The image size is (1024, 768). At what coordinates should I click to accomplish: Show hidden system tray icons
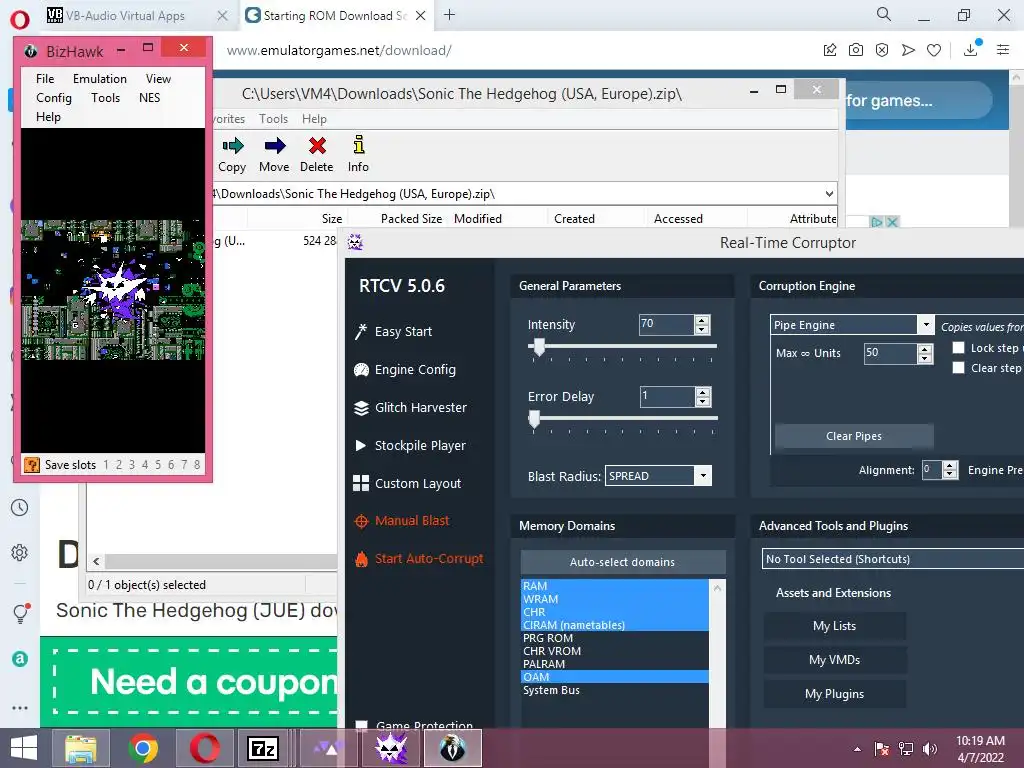[857, 749]
